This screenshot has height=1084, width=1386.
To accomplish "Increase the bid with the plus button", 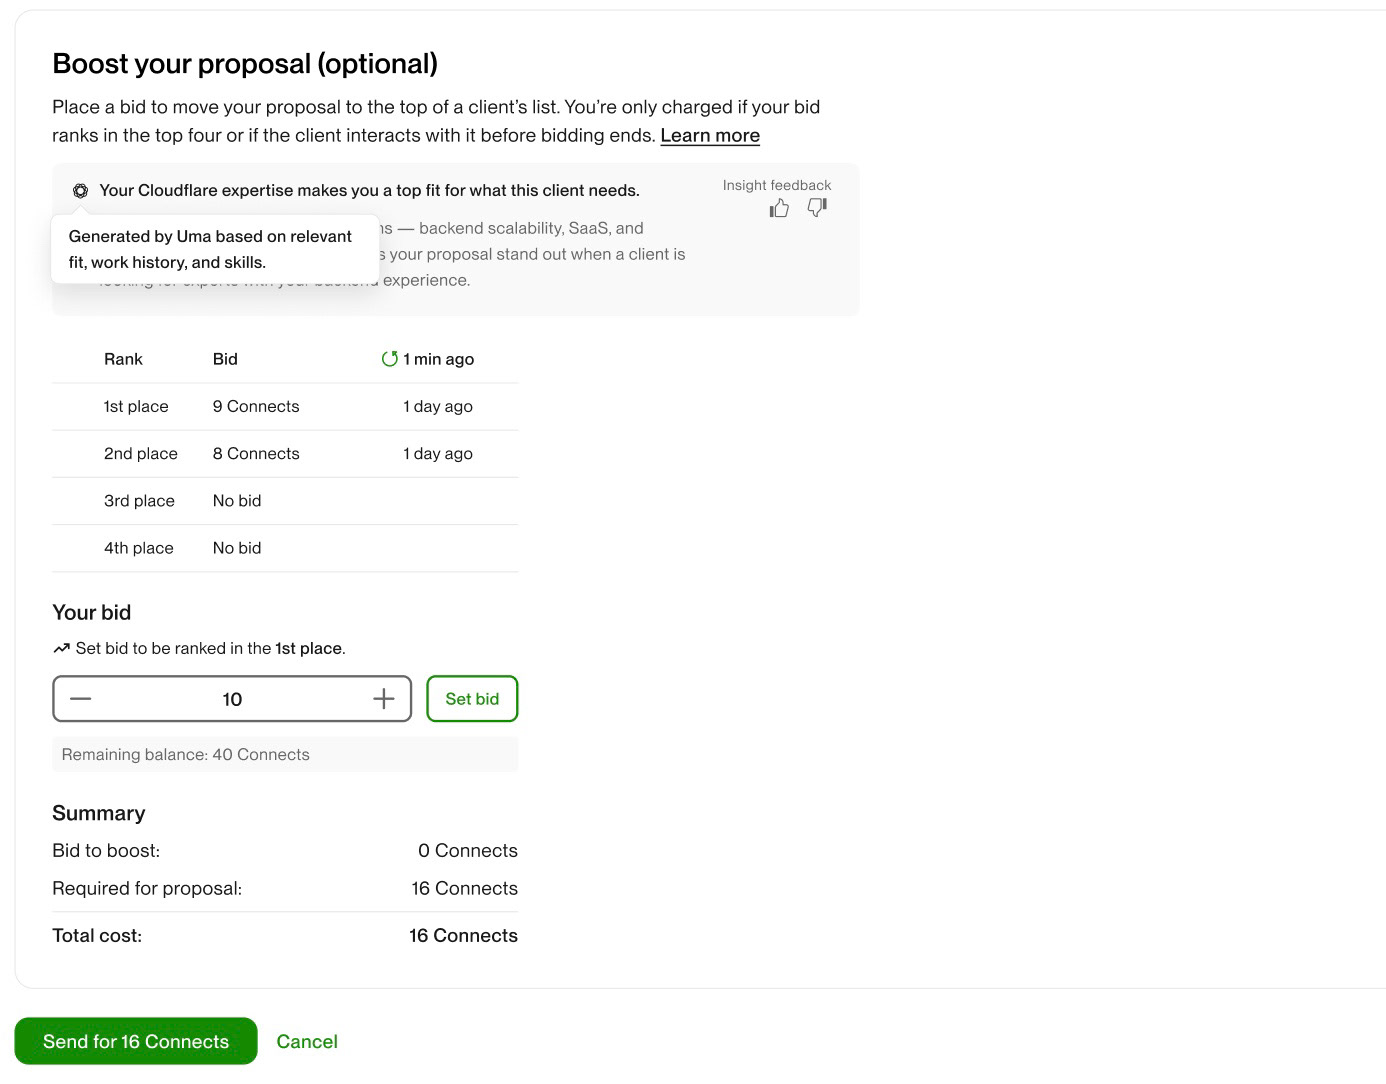I will tap(384, 699).
